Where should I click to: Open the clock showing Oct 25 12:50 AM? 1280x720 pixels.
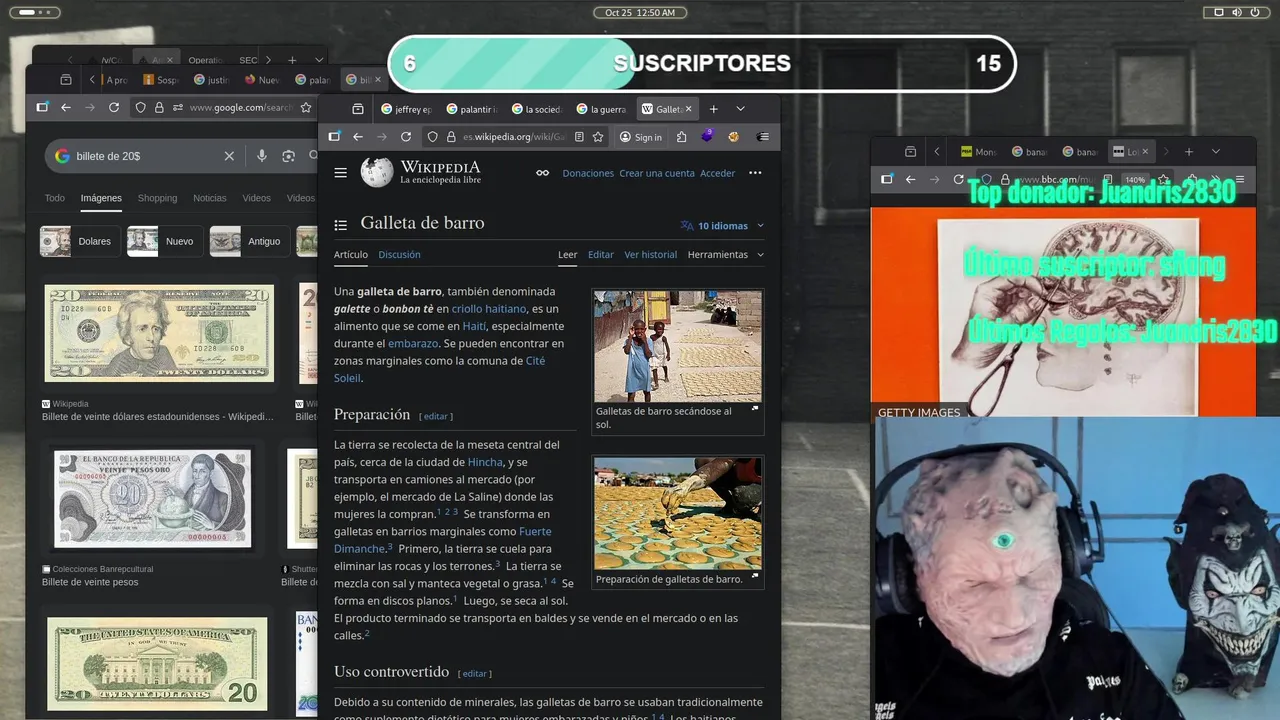[x=640, y=12]
